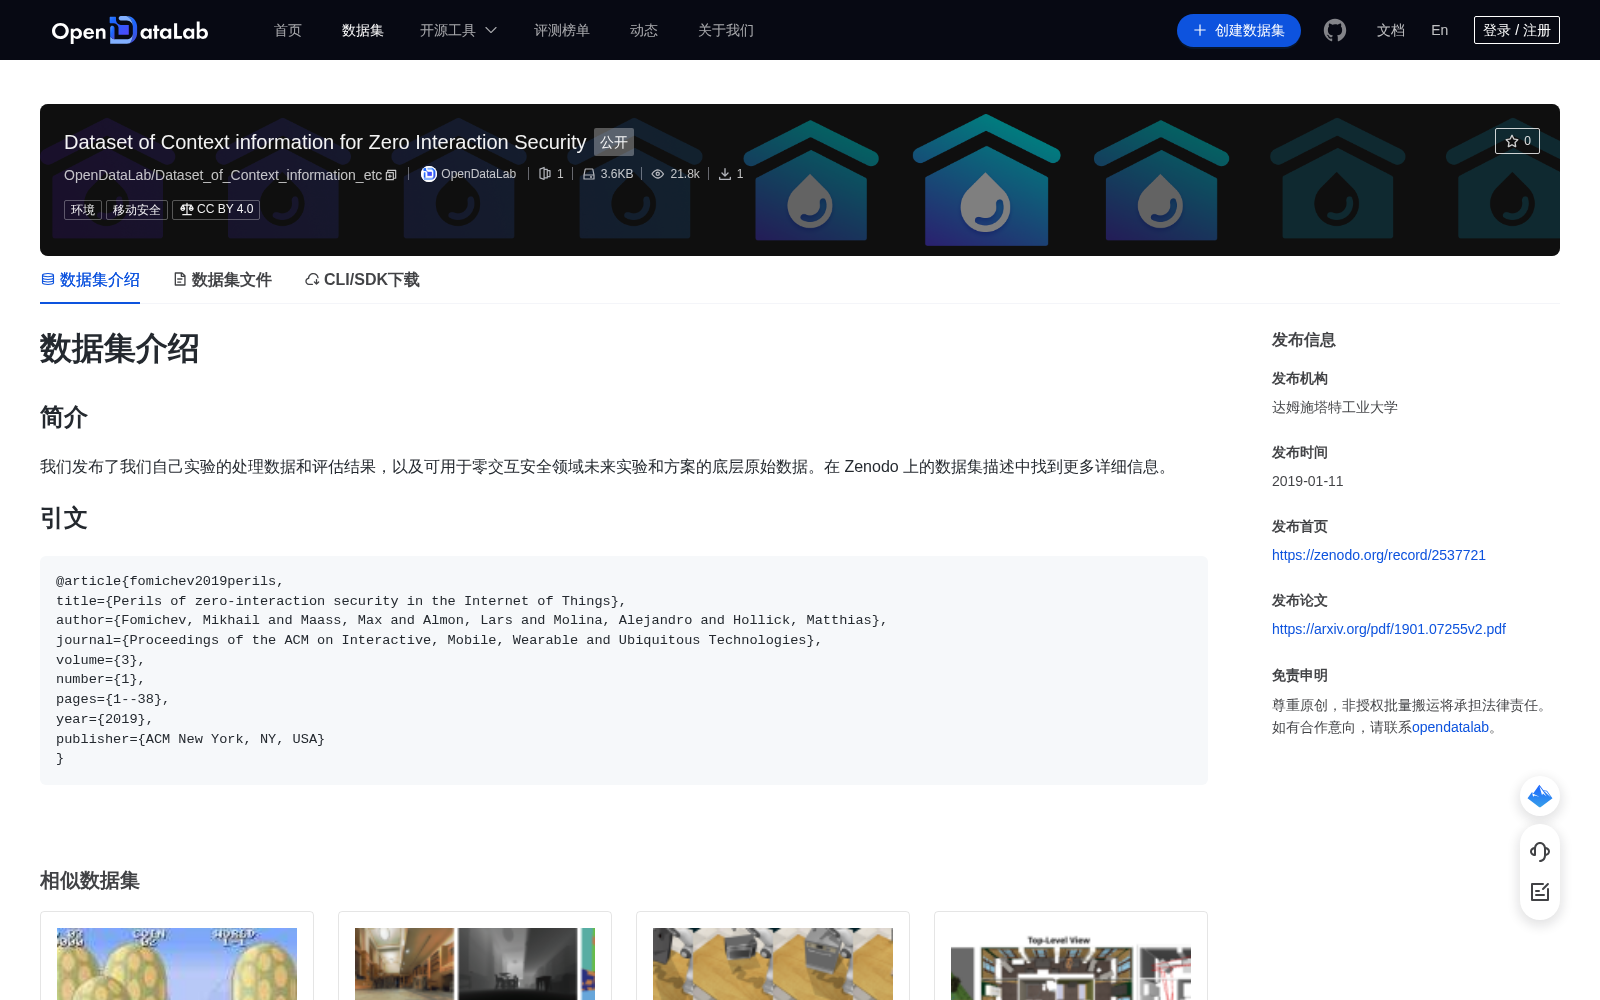
Task: Select the 数据集介绍 tab
Action: [90, 280]
